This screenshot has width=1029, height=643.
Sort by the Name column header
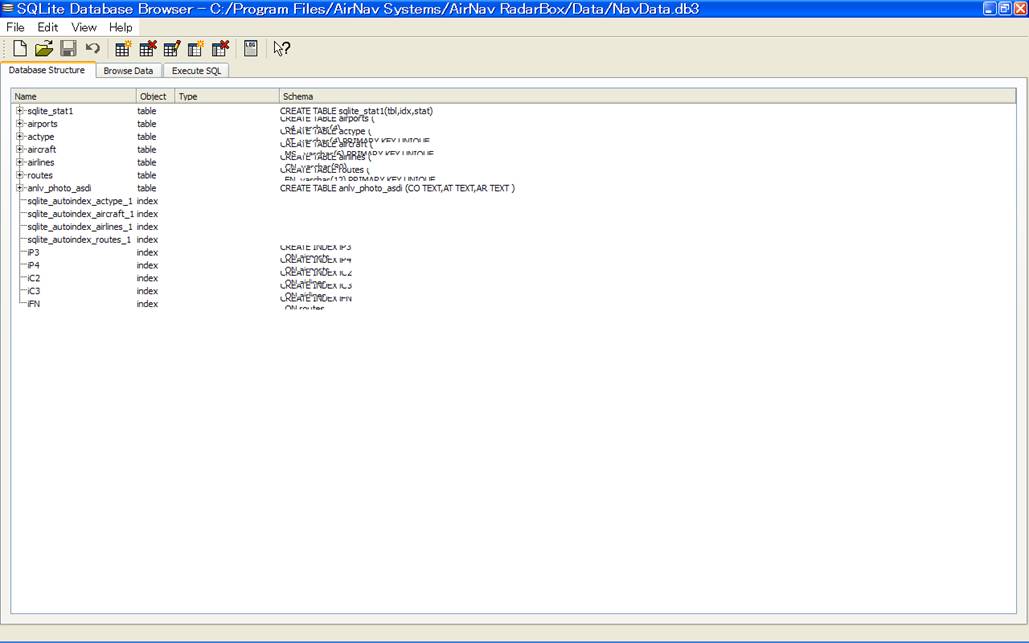(74, 96)
